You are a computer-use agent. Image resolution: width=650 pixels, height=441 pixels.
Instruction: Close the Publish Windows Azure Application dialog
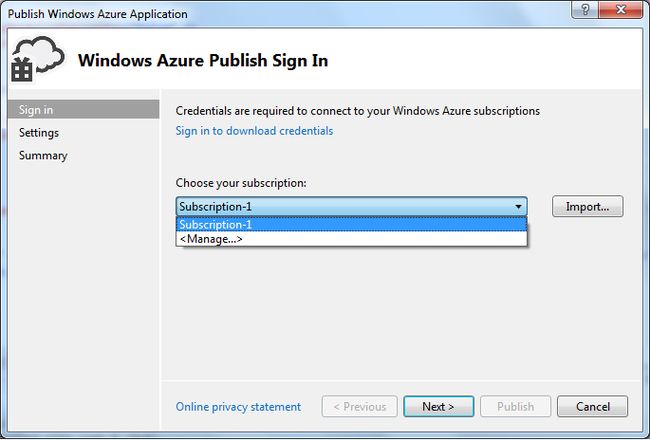621,9
